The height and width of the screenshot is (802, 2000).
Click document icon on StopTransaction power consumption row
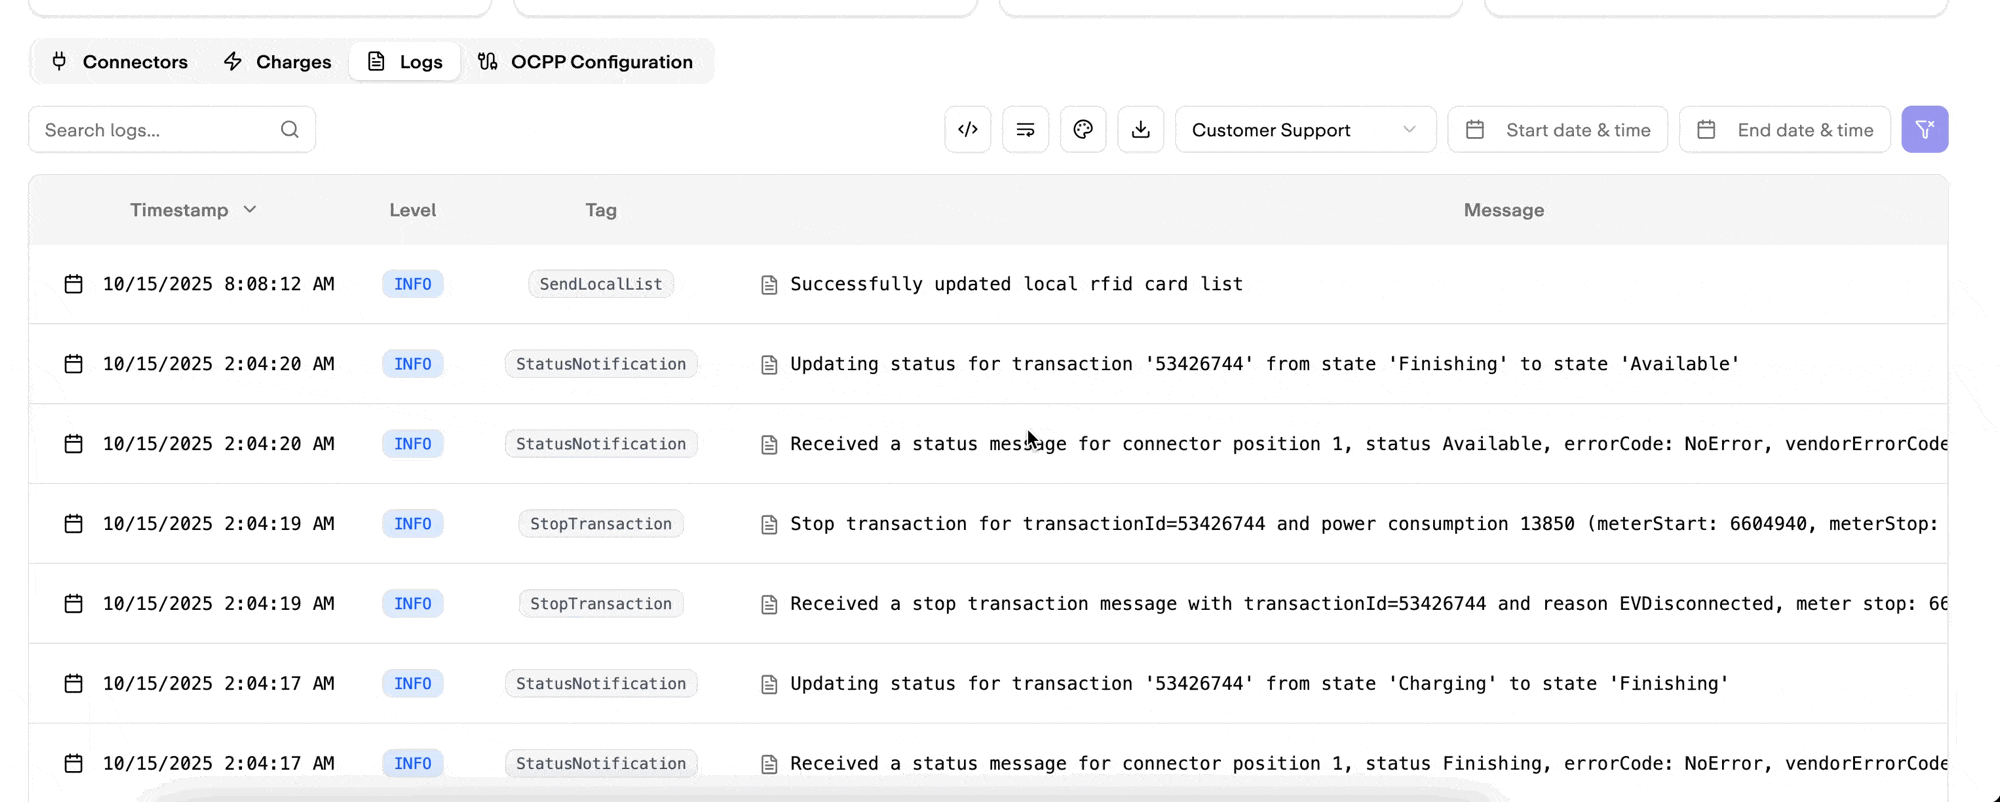pyautogui.click(x=768, y=525)
